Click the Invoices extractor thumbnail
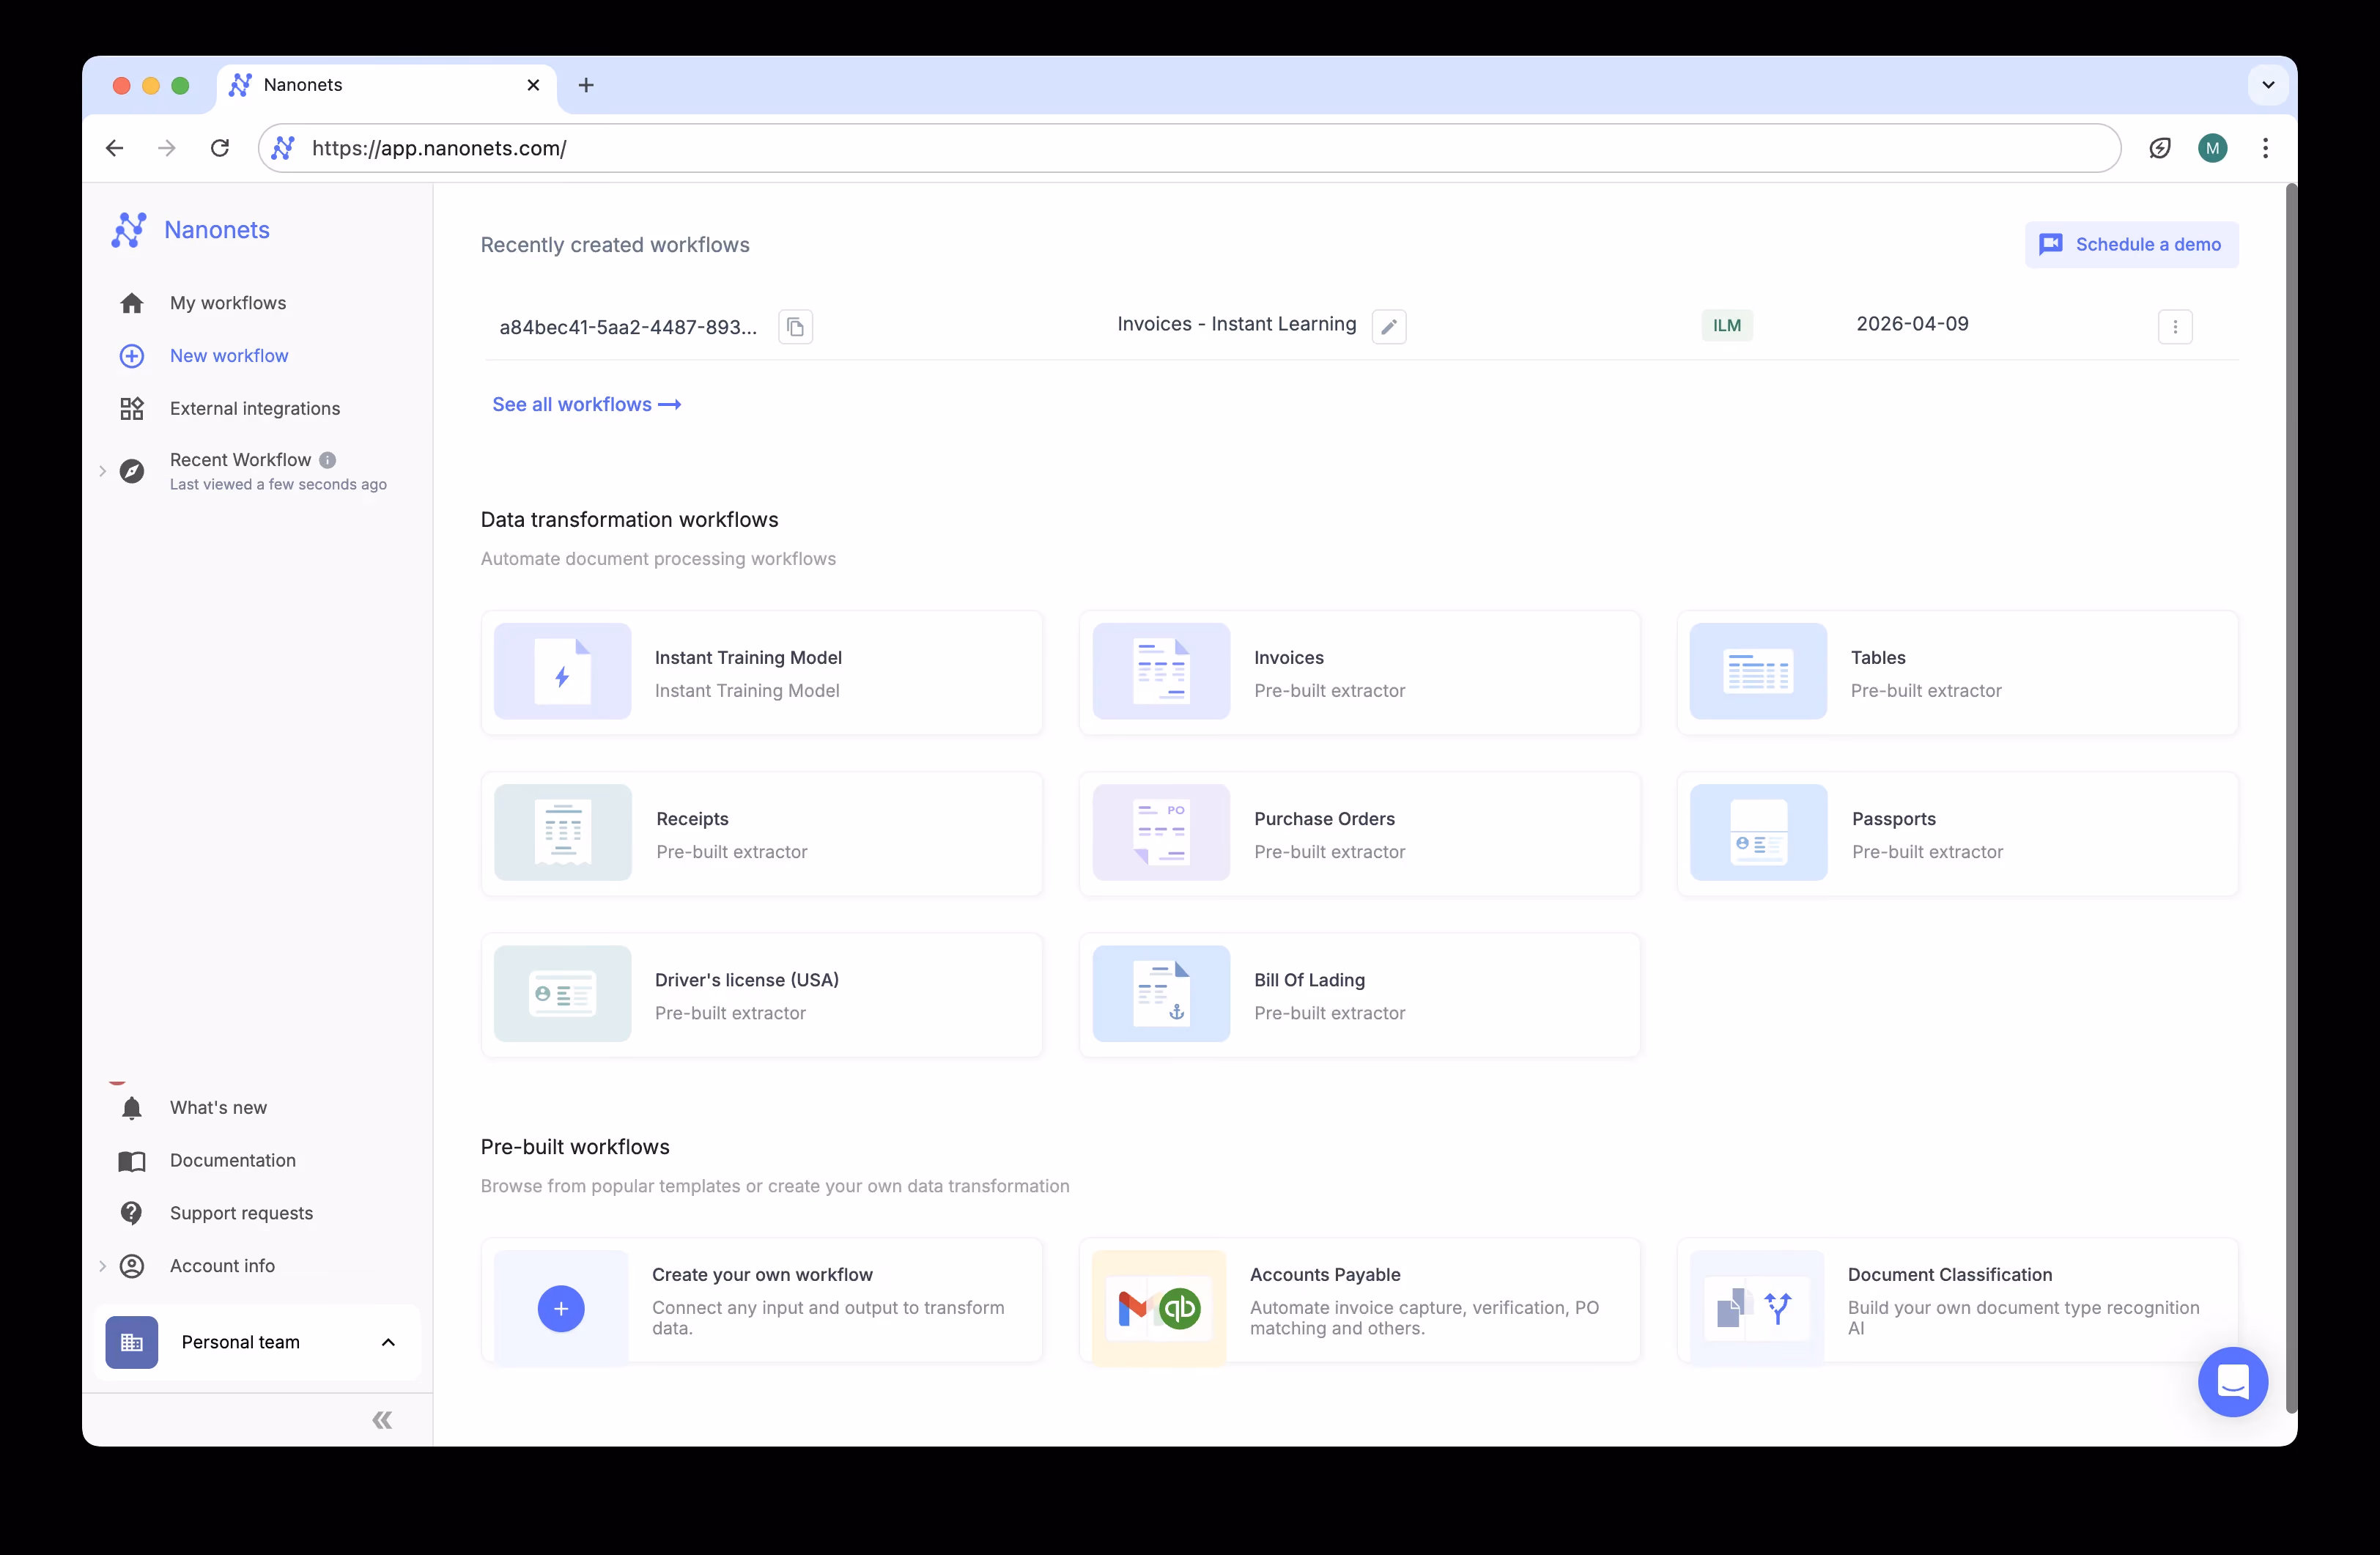2380x1555 pixels. [1161, 671]
